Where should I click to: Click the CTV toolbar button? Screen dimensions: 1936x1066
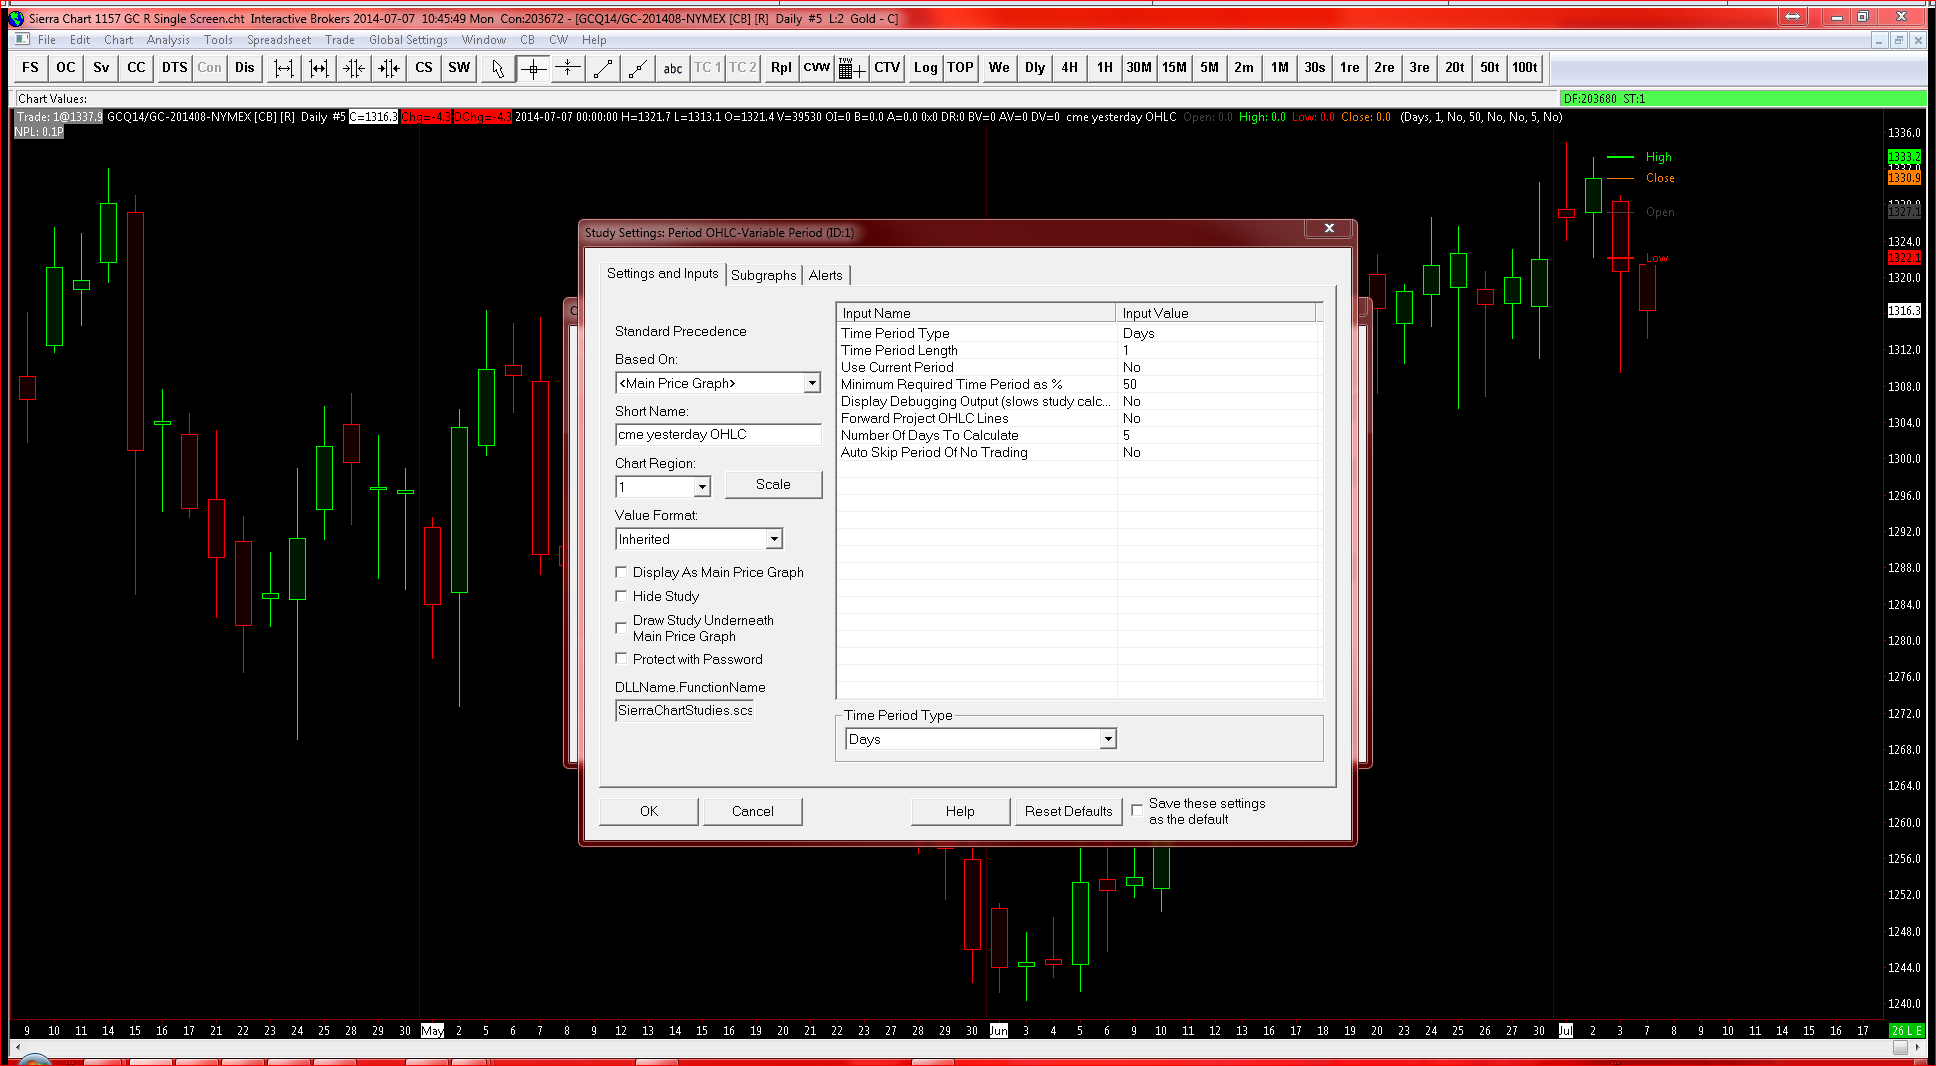pos(887,68)
